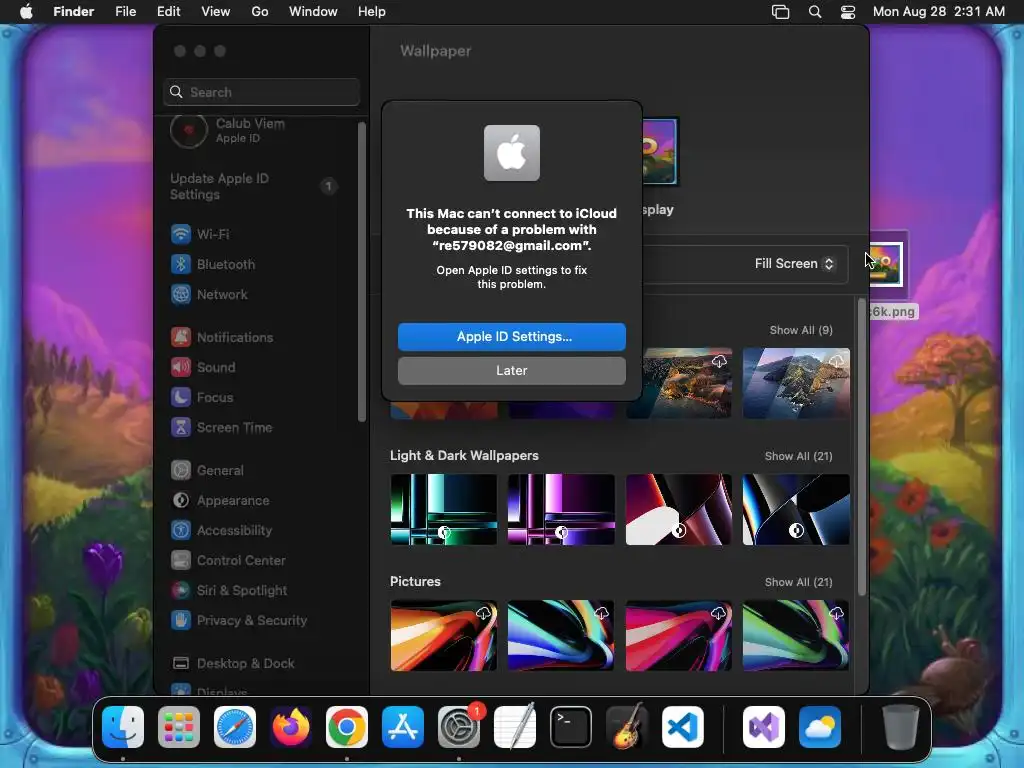Open Spotlight search in menu bar

814,12
